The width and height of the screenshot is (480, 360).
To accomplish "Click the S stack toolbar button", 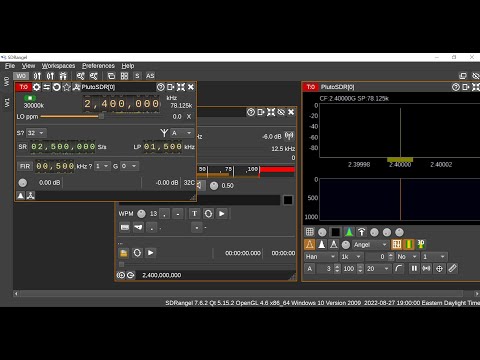I will [x=137, y=76].
